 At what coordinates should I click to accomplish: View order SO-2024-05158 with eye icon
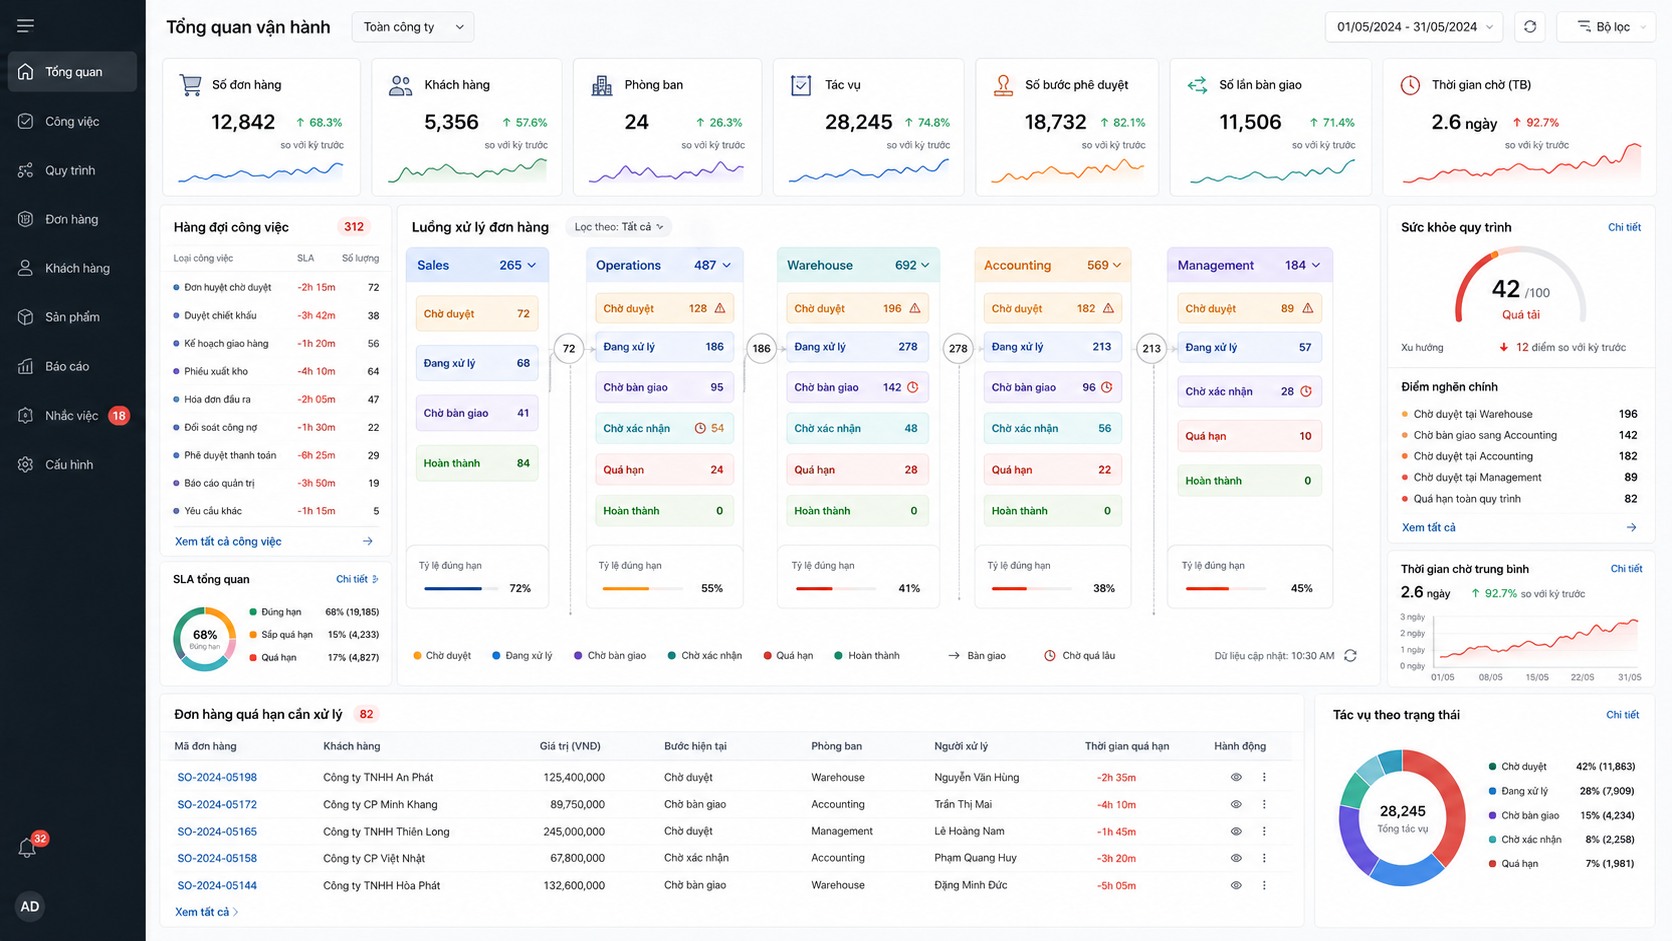pyautogui.click(x=1236, y=858)
